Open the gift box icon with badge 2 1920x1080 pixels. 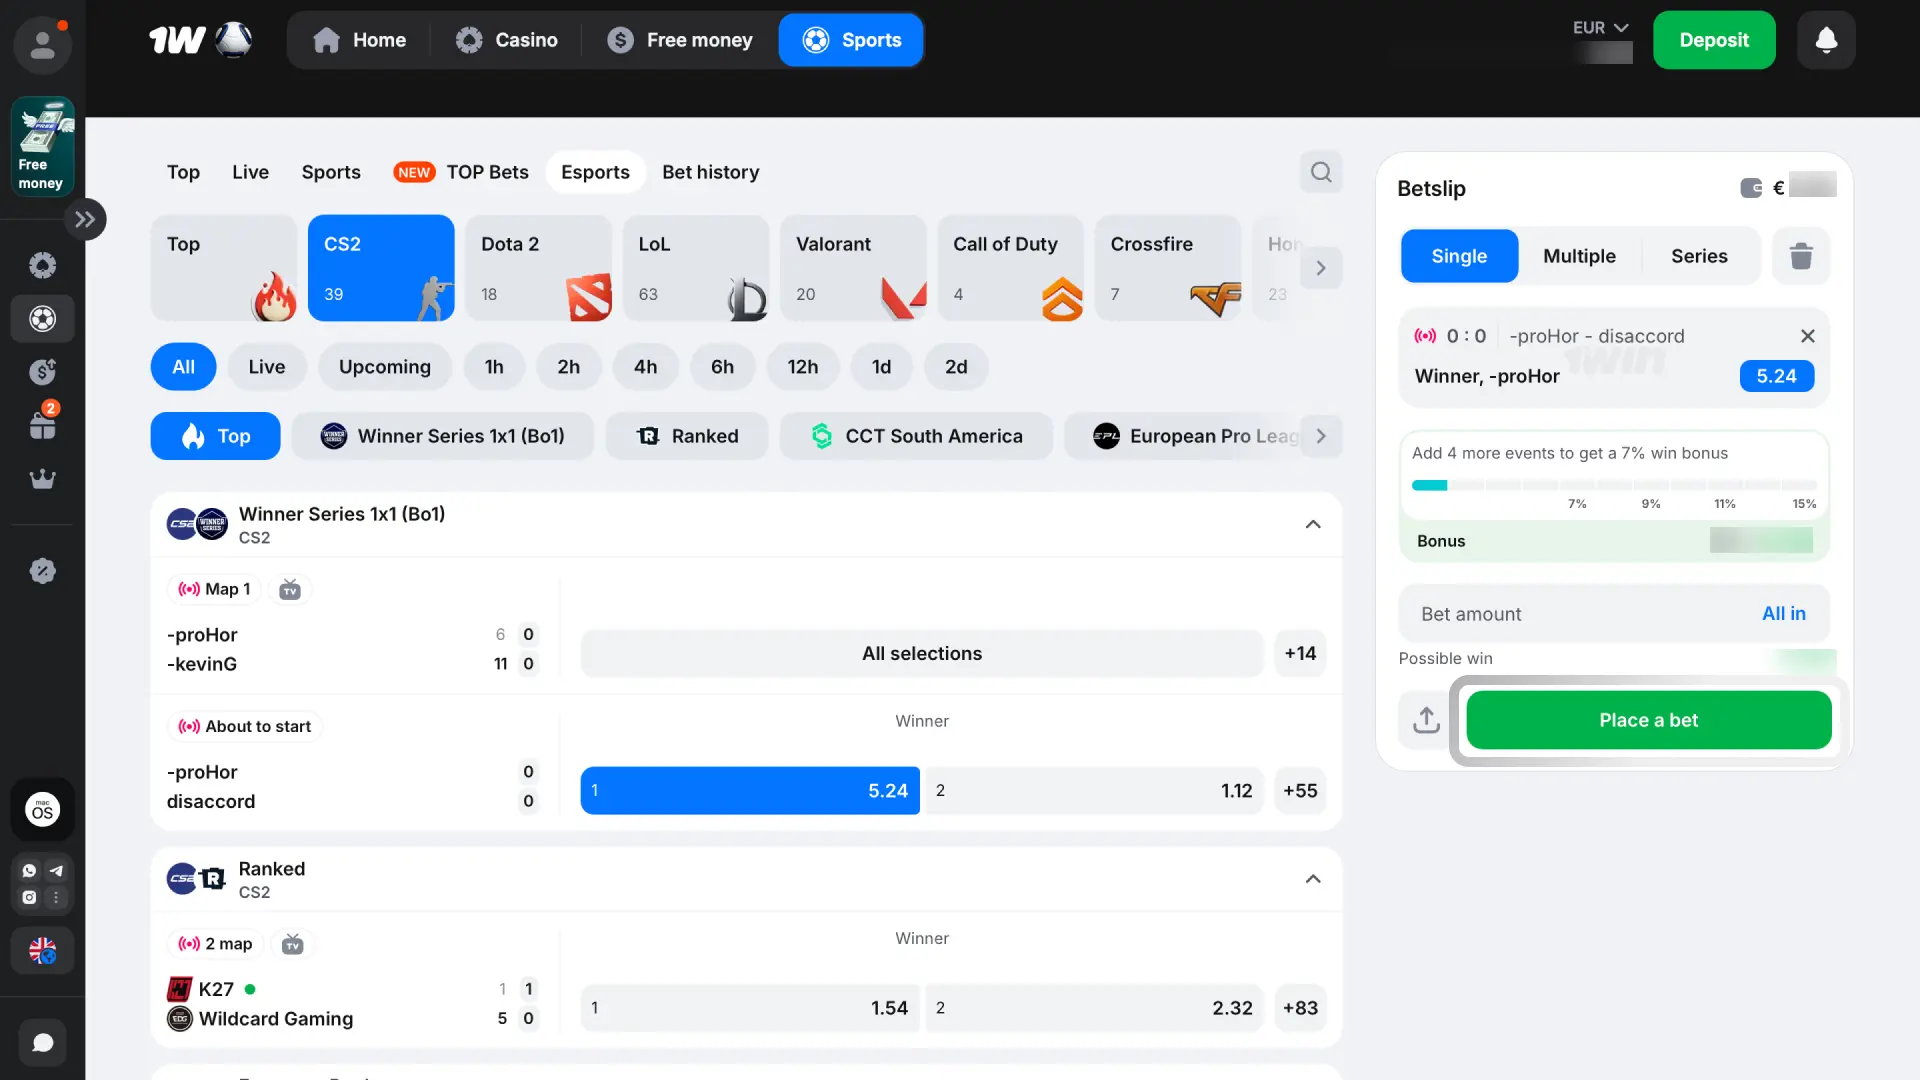42,424
